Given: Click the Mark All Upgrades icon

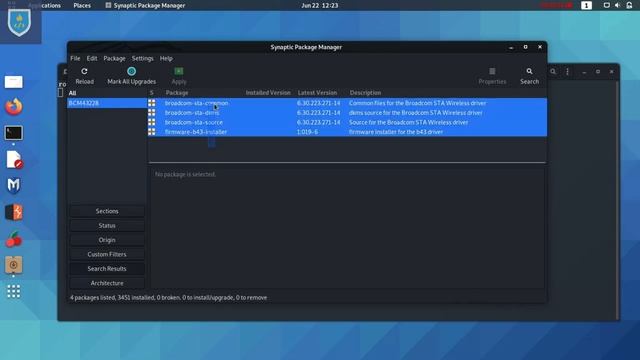Looking at the screenshot, I should 131,71.
